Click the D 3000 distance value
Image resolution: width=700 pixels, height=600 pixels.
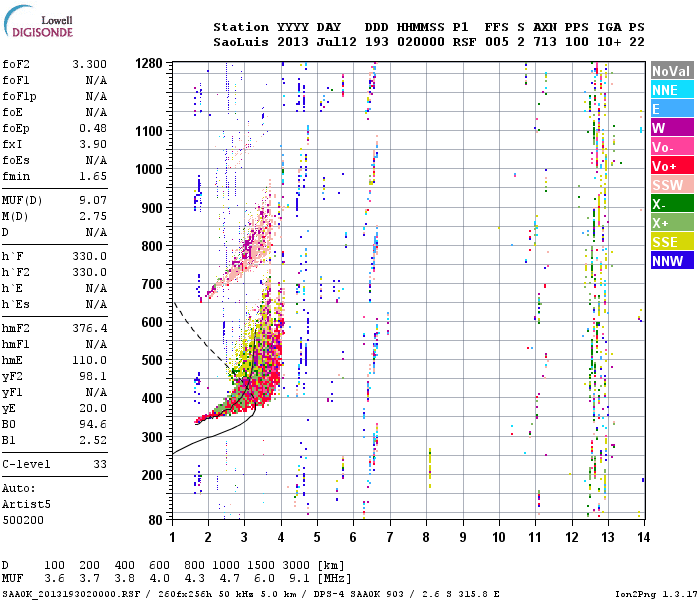click(x=296, y=565)
